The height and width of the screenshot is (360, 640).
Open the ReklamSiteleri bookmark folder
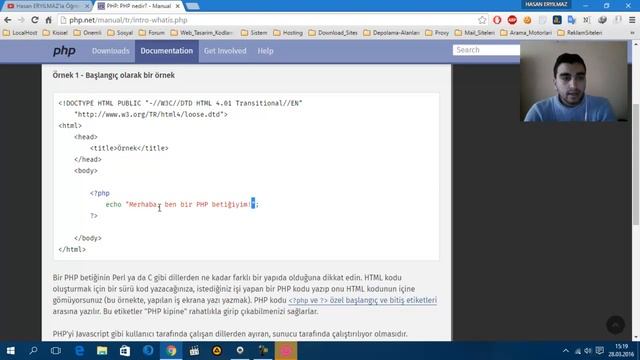coord(580,33)
